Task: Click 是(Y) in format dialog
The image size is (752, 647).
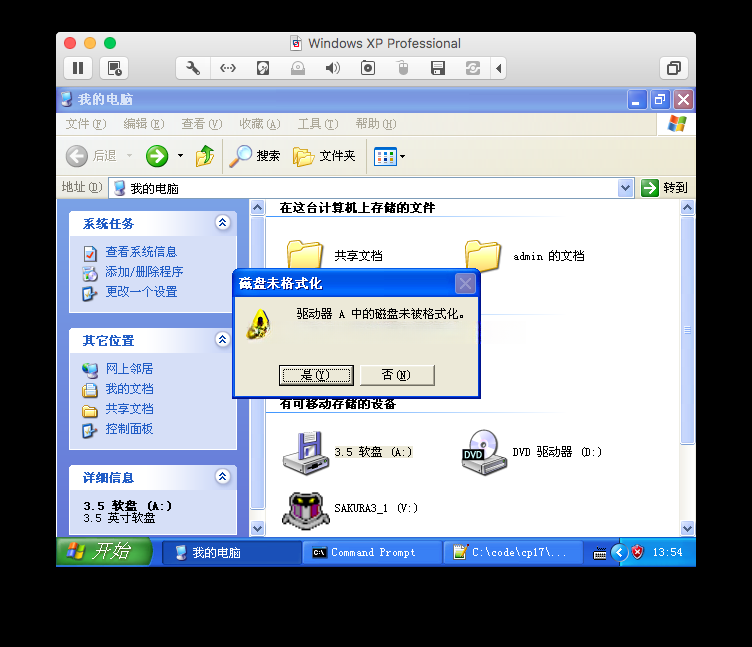Action: (x=317, y=375)
